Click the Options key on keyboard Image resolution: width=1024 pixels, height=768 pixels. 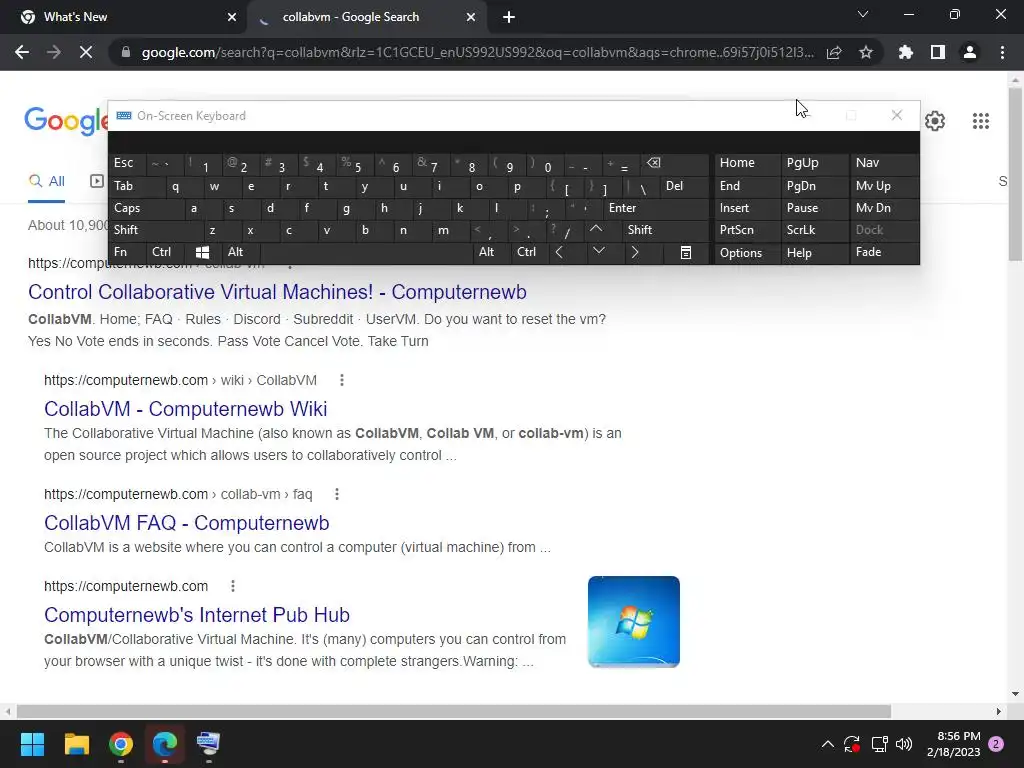pos(748,252)
